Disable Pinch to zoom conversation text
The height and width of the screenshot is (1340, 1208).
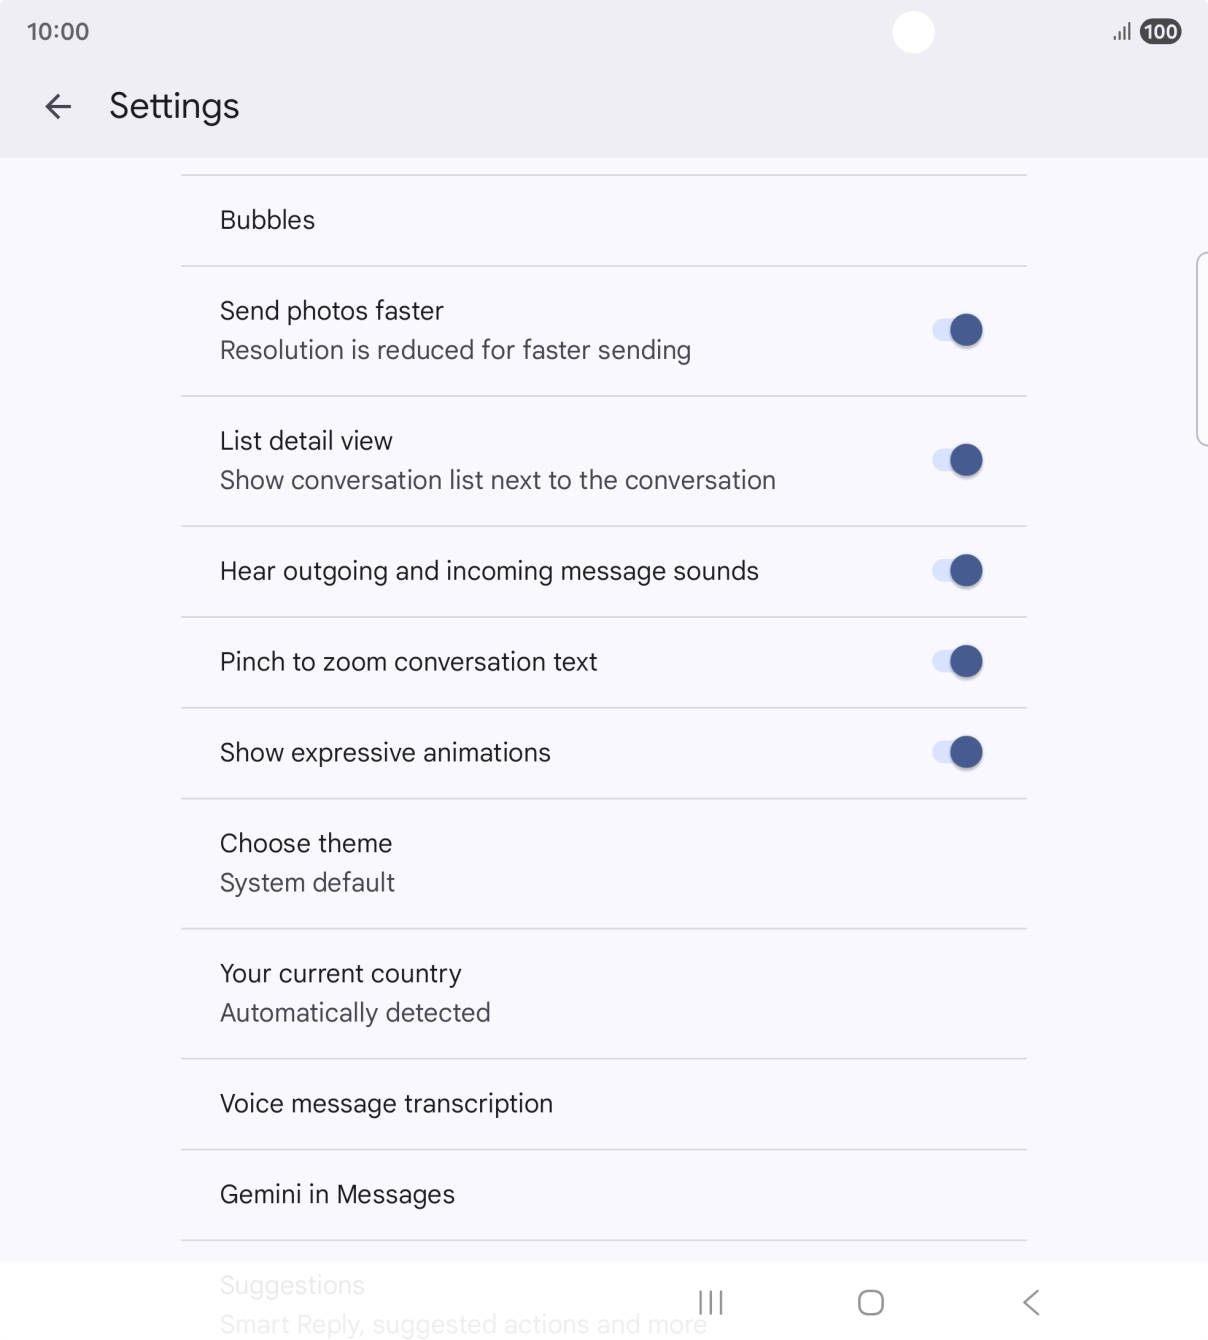point(958,662)
